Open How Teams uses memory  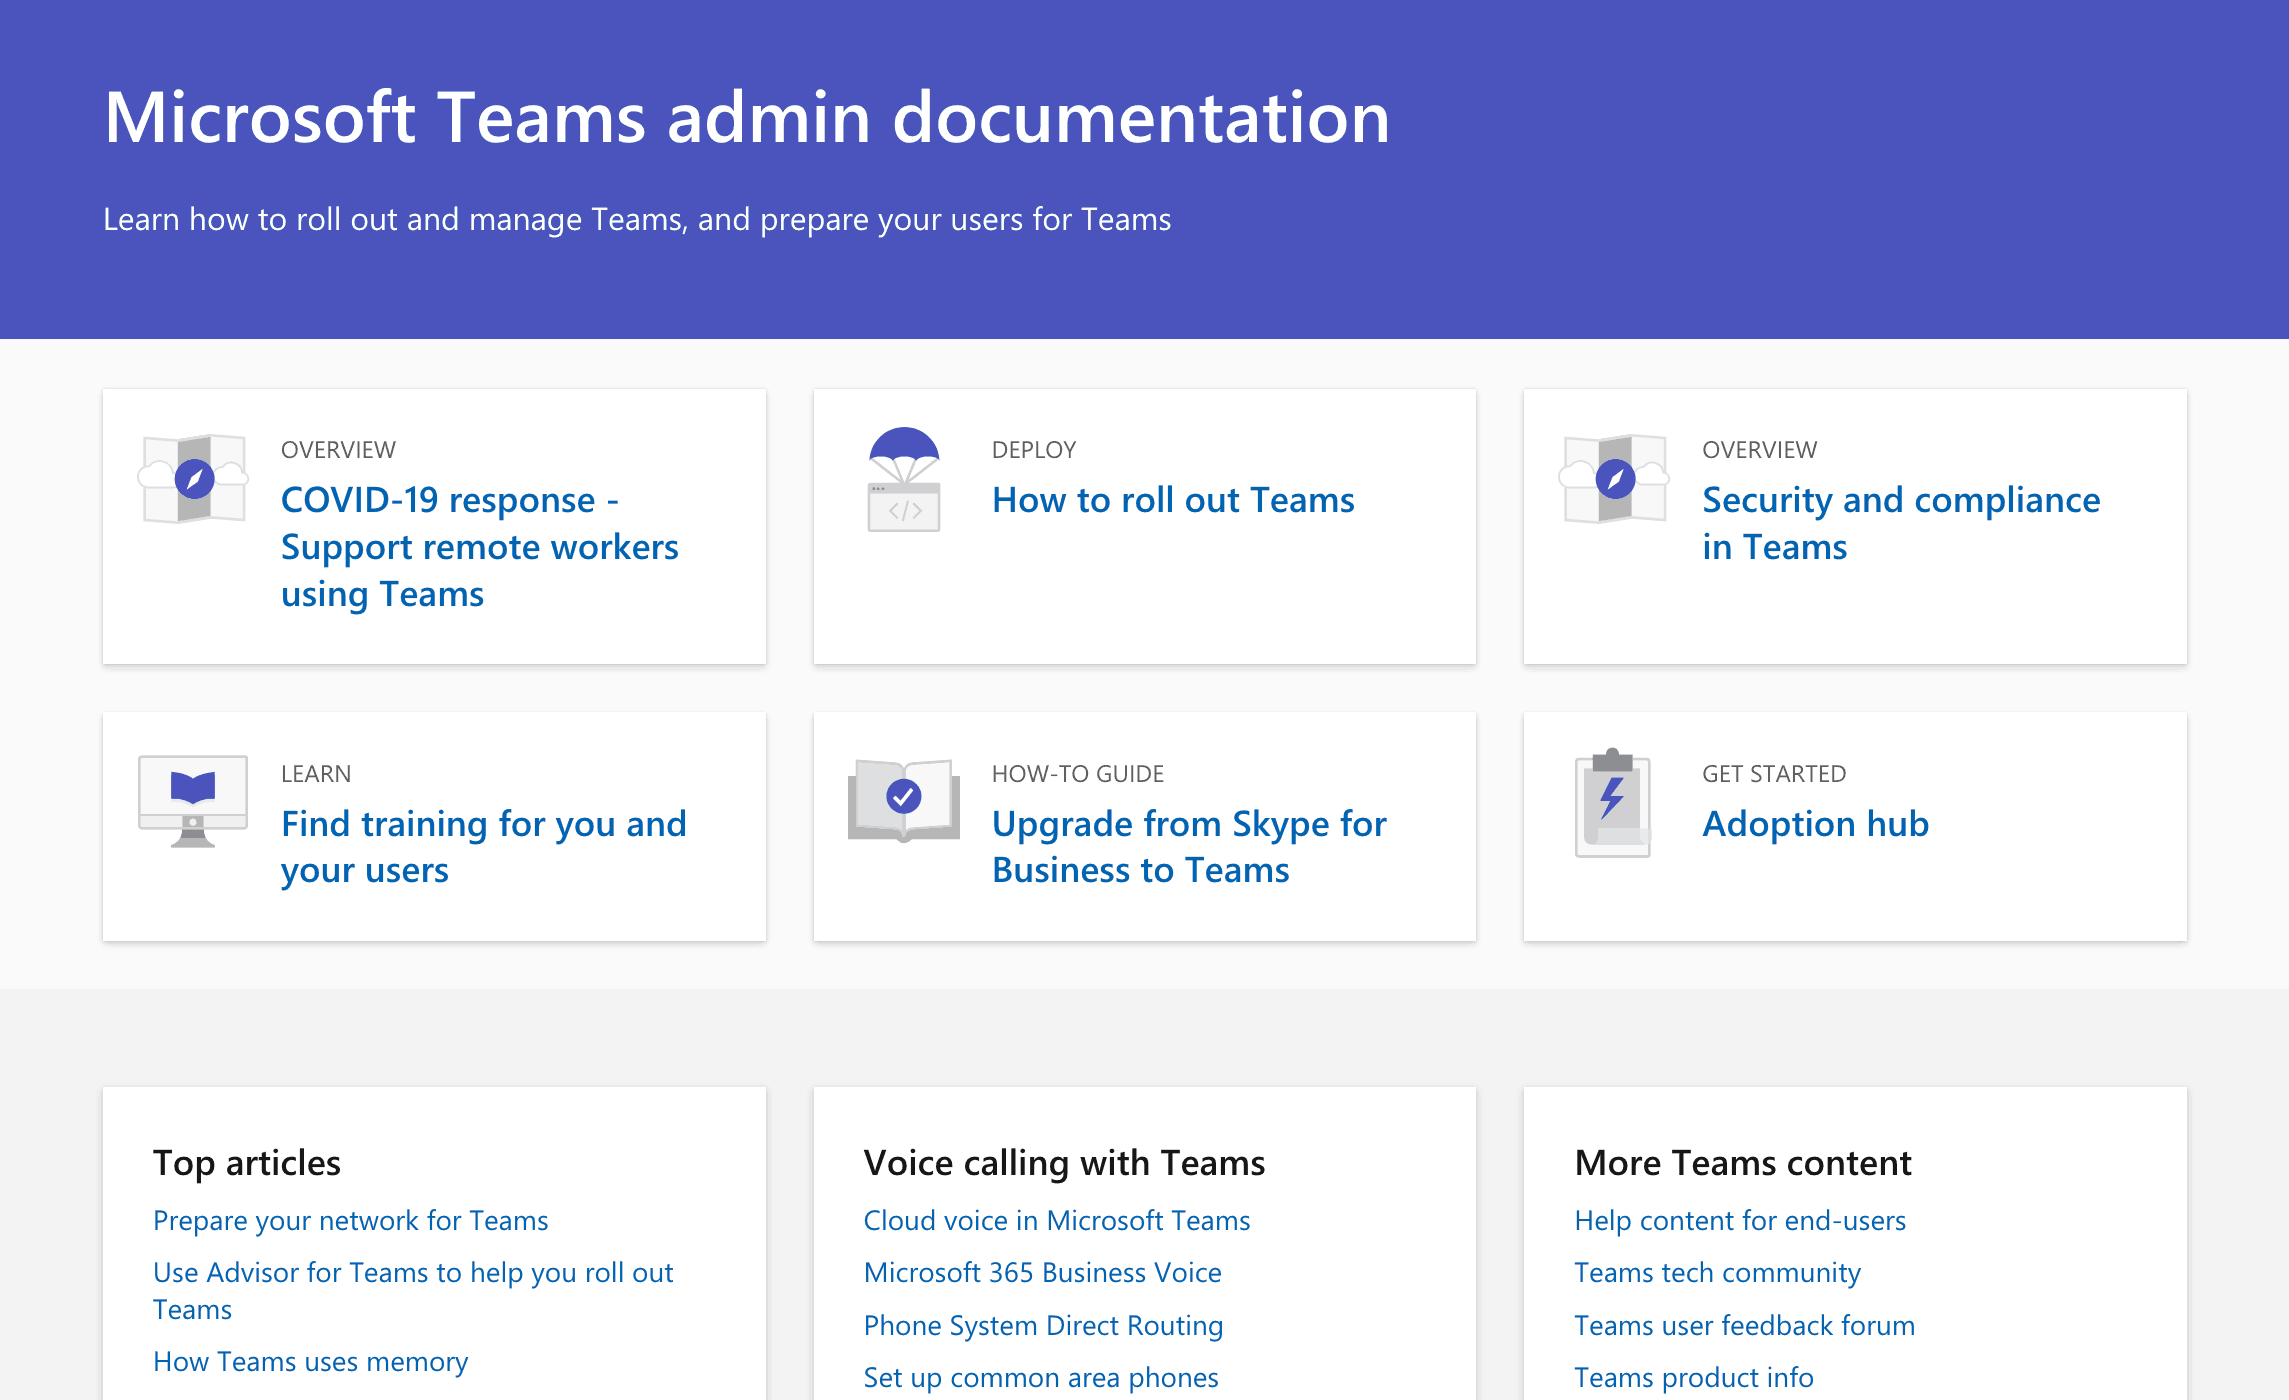pyautogui.click(x=310, y=1361)
